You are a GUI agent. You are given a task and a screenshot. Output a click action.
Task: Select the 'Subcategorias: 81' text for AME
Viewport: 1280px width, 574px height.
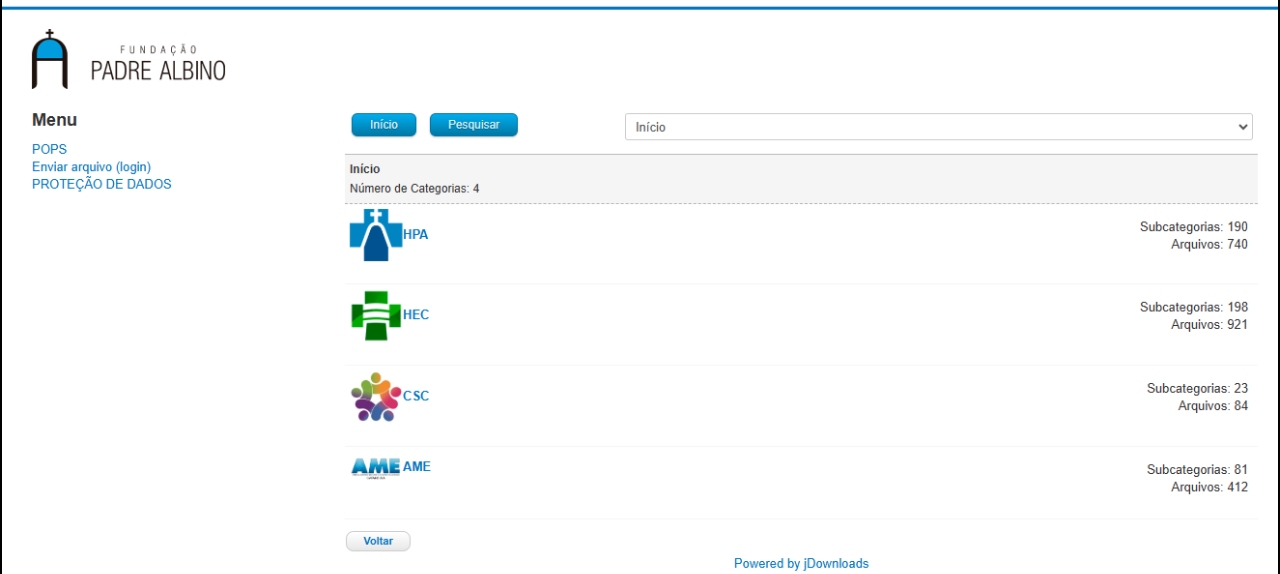click(x=1197, y=469)
